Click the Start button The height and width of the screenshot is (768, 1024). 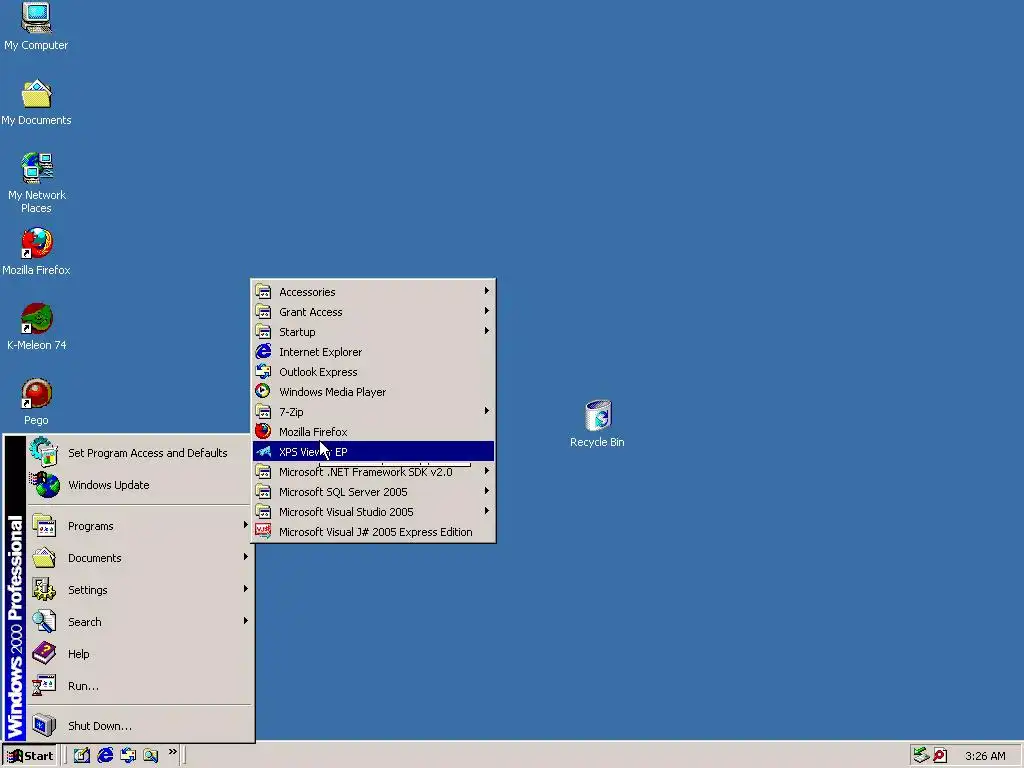(x=30, y=756)
